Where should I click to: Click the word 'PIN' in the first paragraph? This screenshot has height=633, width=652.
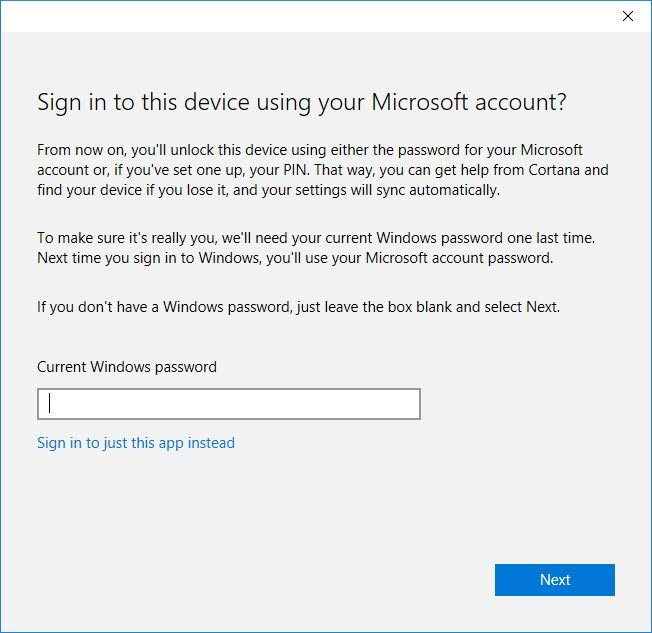pos(296,170)
